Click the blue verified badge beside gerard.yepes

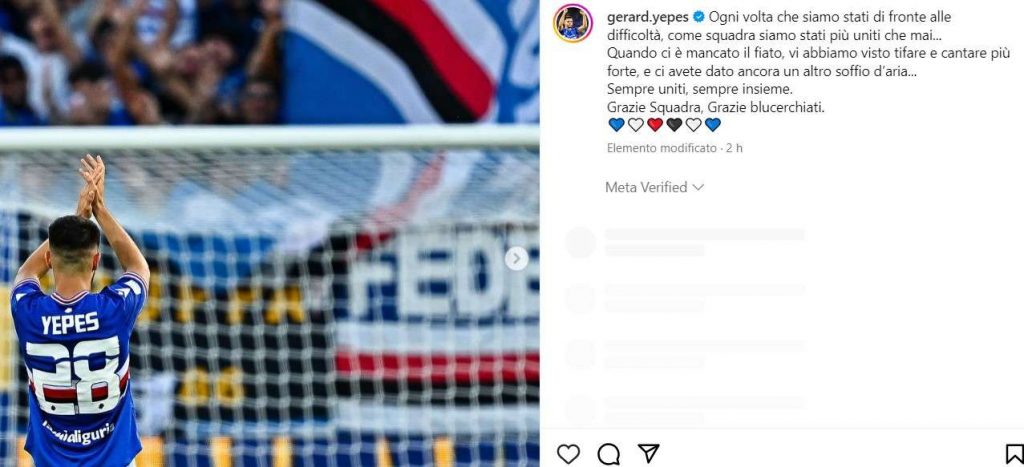click(698, 17)
